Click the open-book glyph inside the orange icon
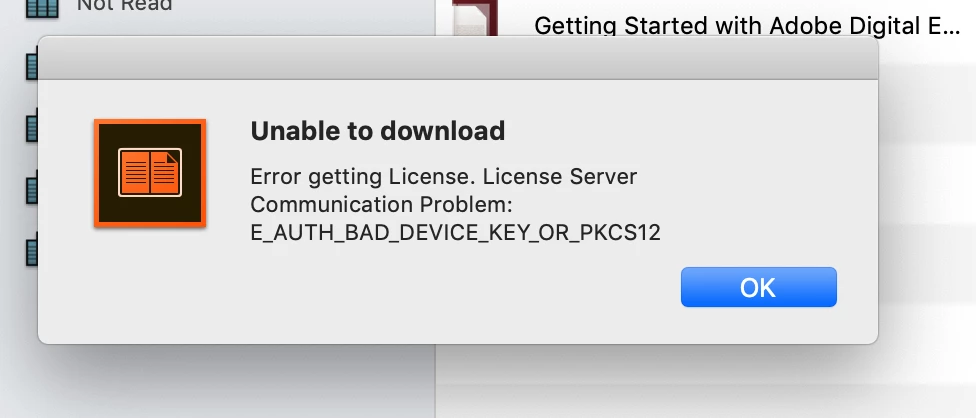976x418 pixels. tap(150, 172)
